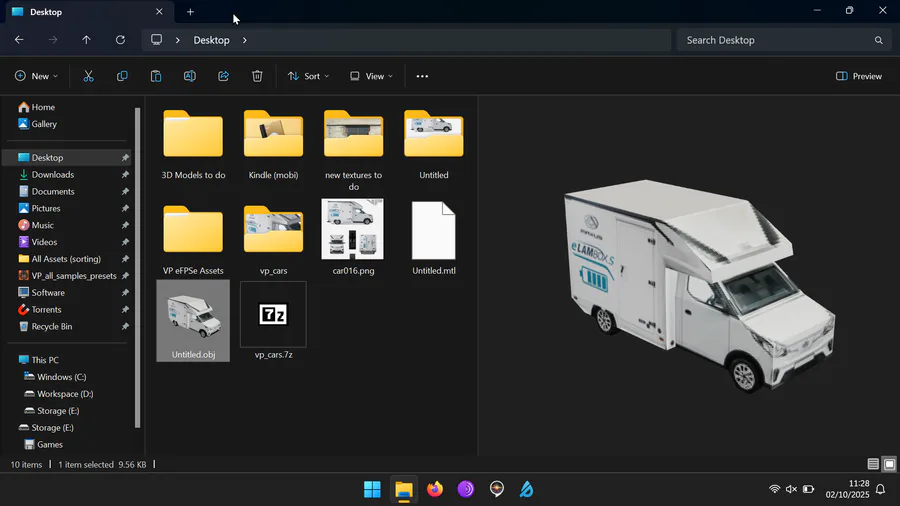This screenshot has width=900, height=506.
Task: Open the View dropdown
Action: 371,76
